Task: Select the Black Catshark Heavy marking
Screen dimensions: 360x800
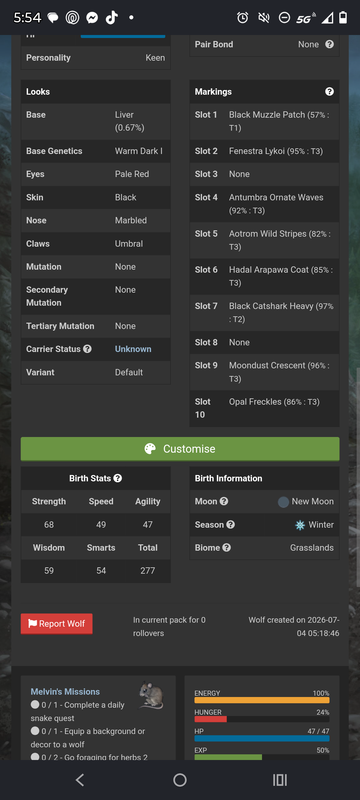Action: pyautogui.click(x=281, y=312)
